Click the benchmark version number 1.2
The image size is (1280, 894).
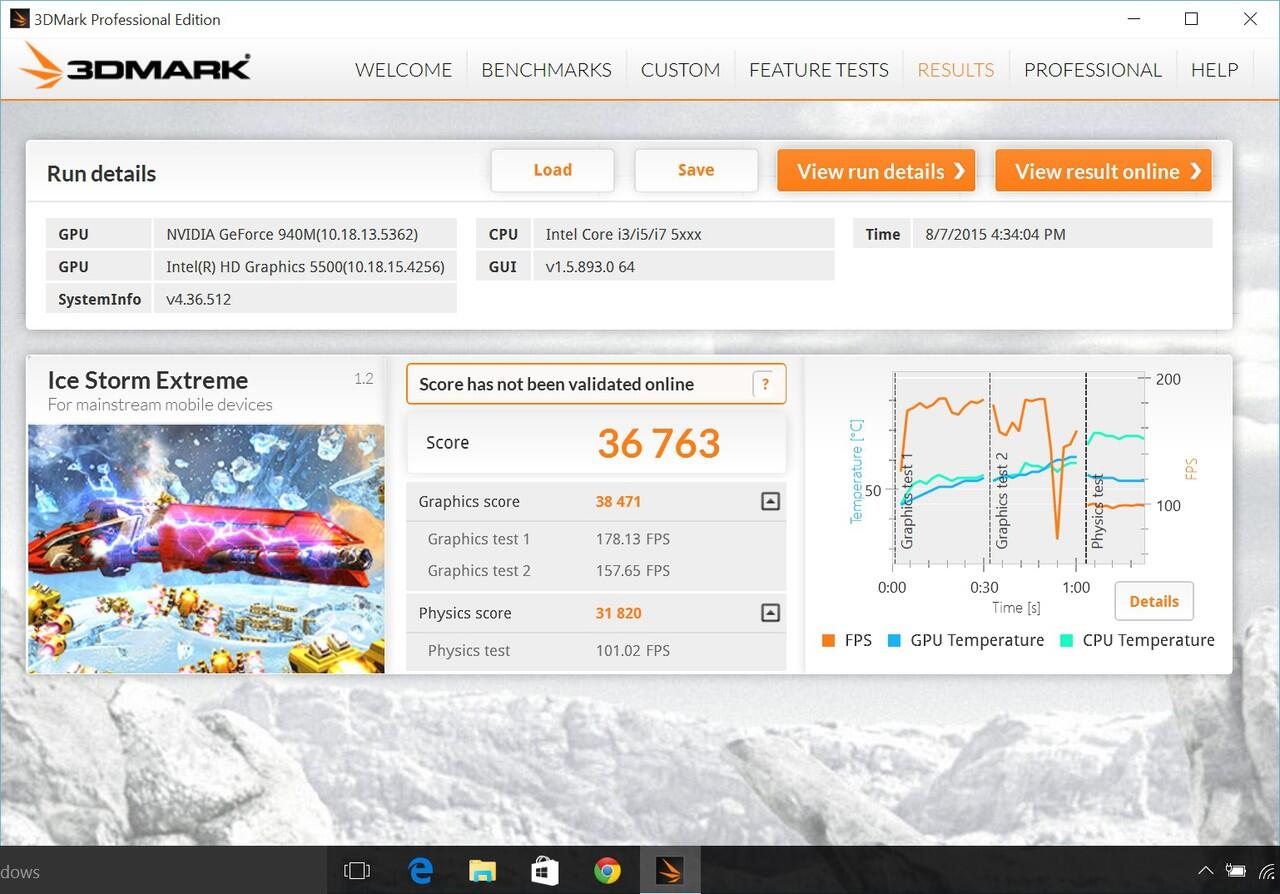tap(364, 379)
